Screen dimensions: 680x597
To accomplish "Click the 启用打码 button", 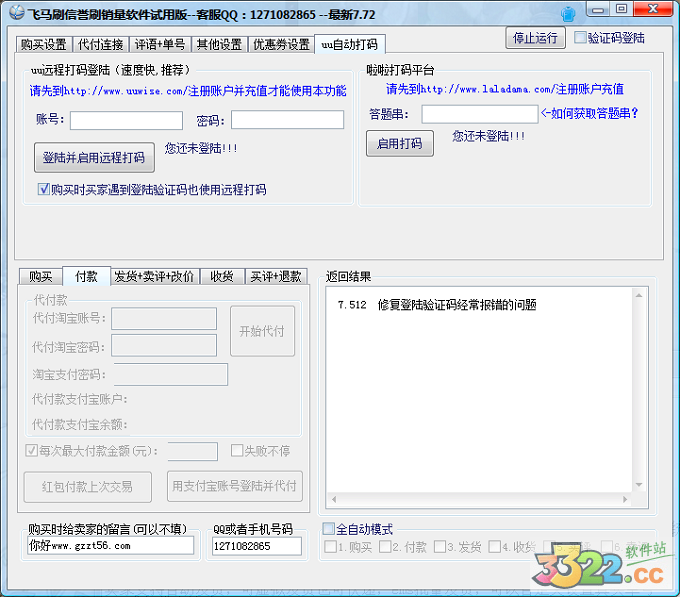I will 399,144.
